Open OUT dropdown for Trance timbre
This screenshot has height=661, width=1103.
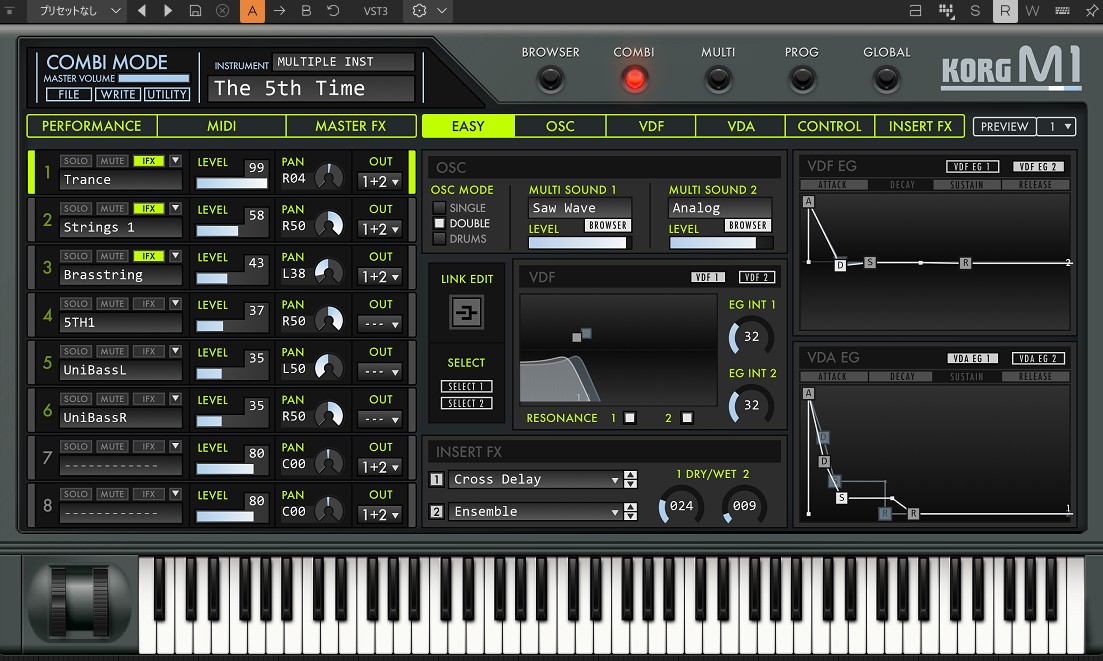tap(380, 181)
